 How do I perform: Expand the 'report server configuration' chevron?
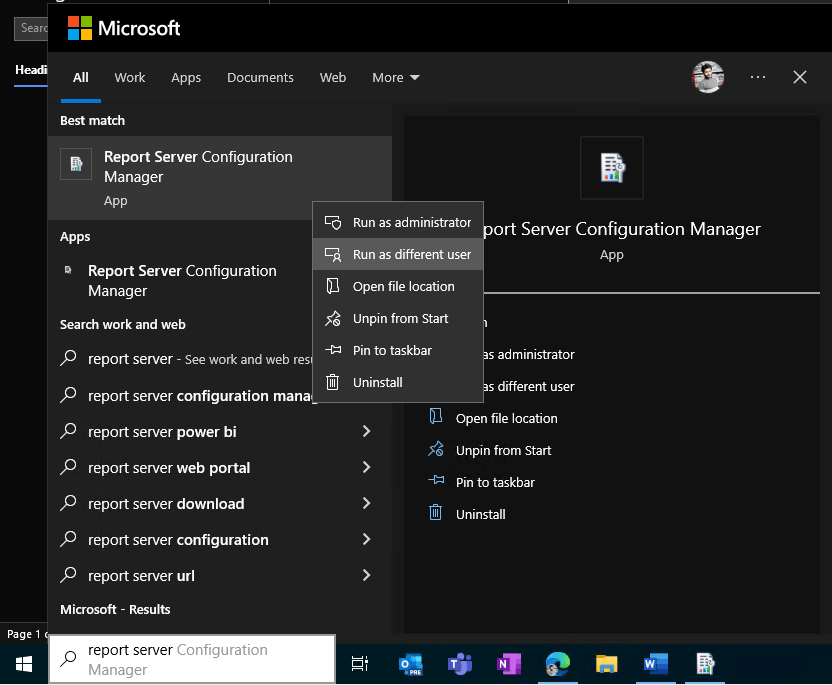[366, 540]
